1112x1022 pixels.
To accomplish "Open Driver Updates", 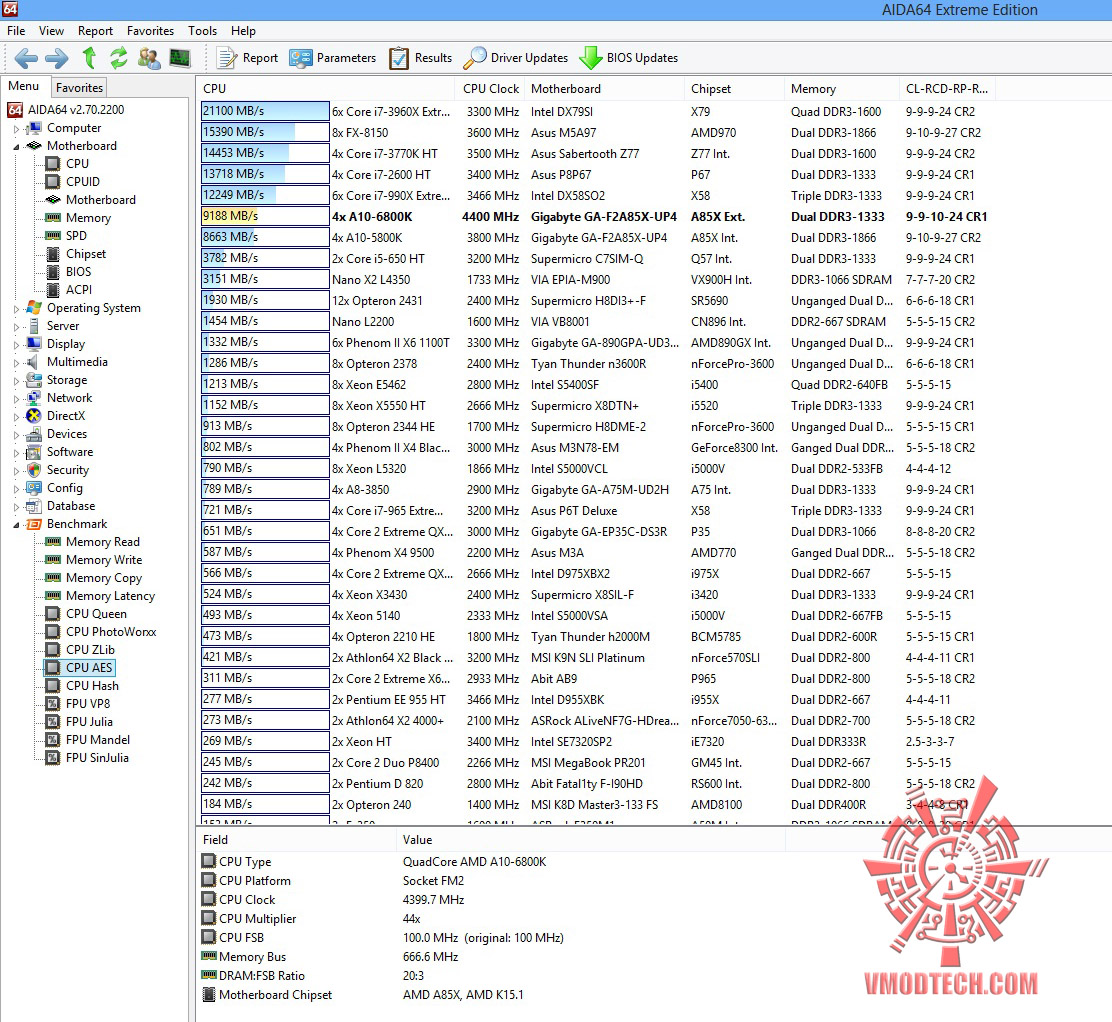I will tap(516, 58).
